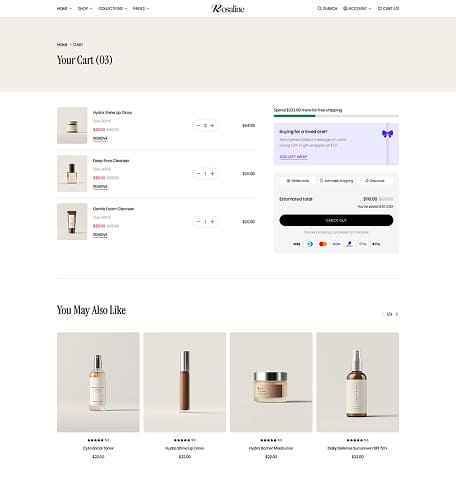Image resolution: width=456 pixels, height=484 pixels.
Task: Decrease Hydra Shine Lip Gloss quantity with minus
Action: pyautogui.click(x=198, y=126)
